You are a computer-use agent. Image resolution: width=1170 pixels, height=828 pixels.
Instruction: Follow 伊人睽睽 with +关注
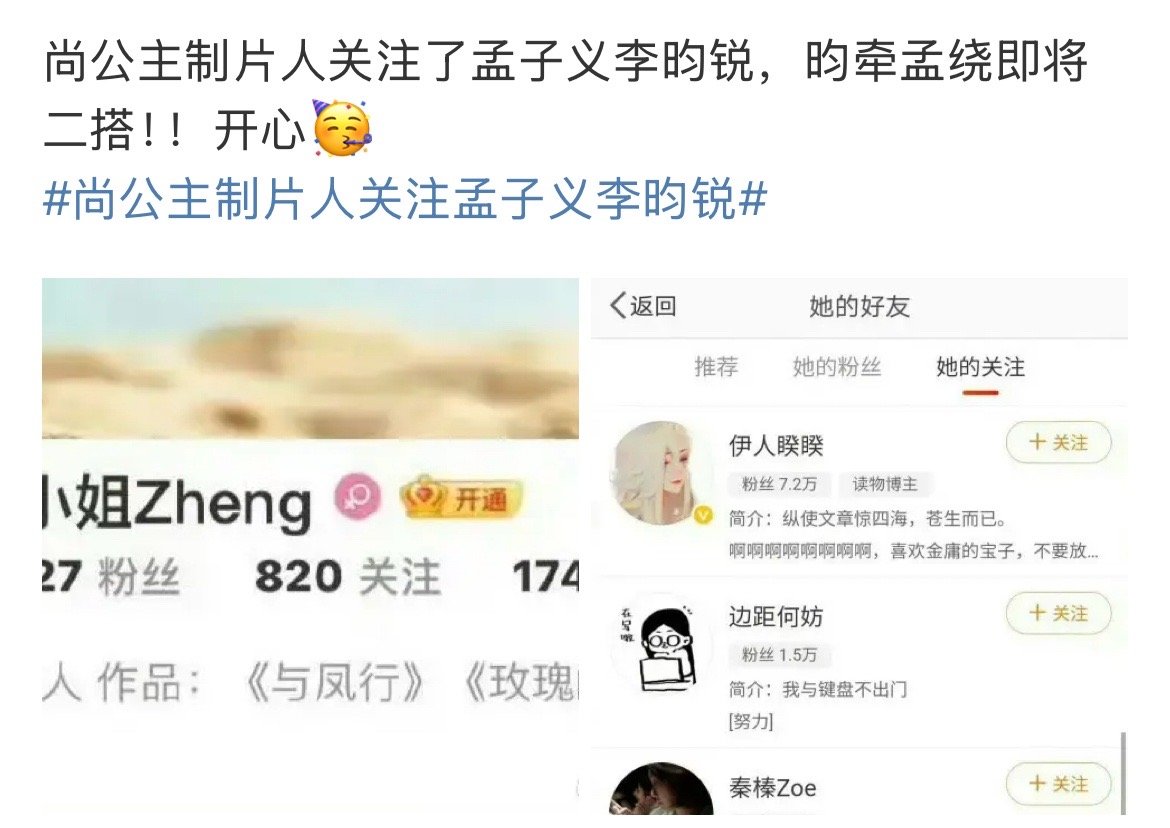point(1058,442)
